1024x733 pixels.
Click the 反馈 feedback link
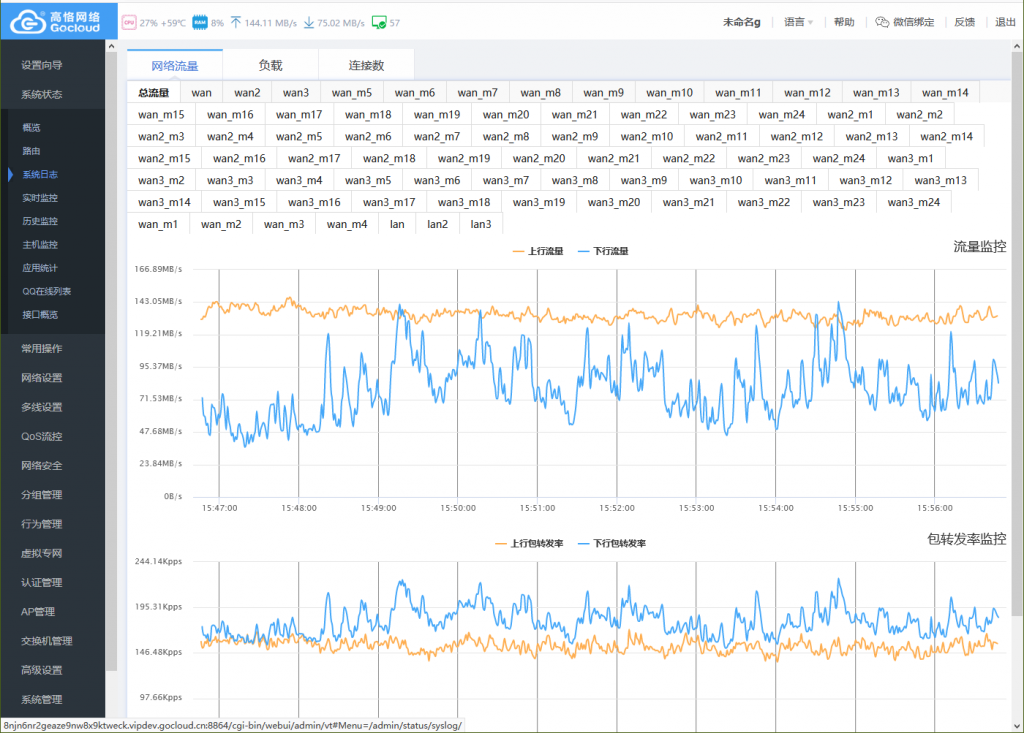pyautogui.click(x=964, y=22)
